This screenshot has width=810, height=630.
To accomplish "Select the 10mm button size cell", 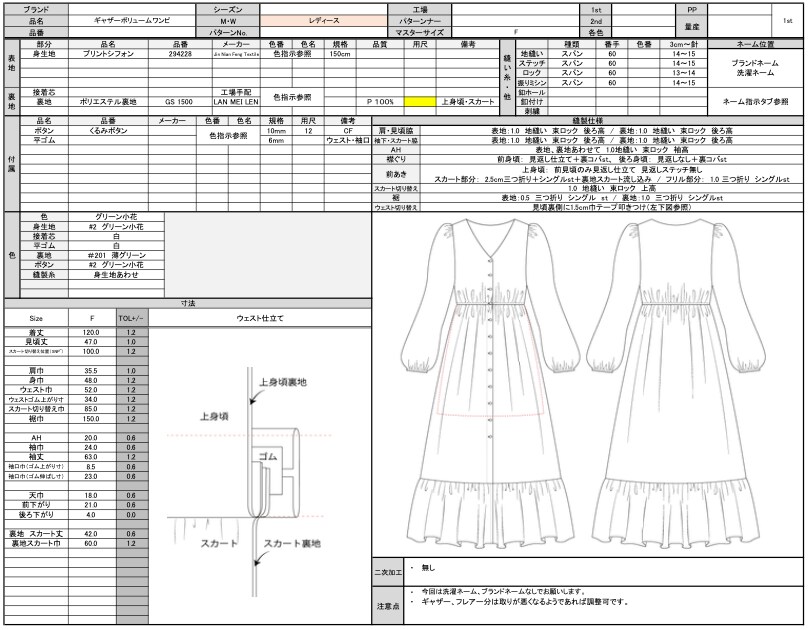I will [276, 131].
